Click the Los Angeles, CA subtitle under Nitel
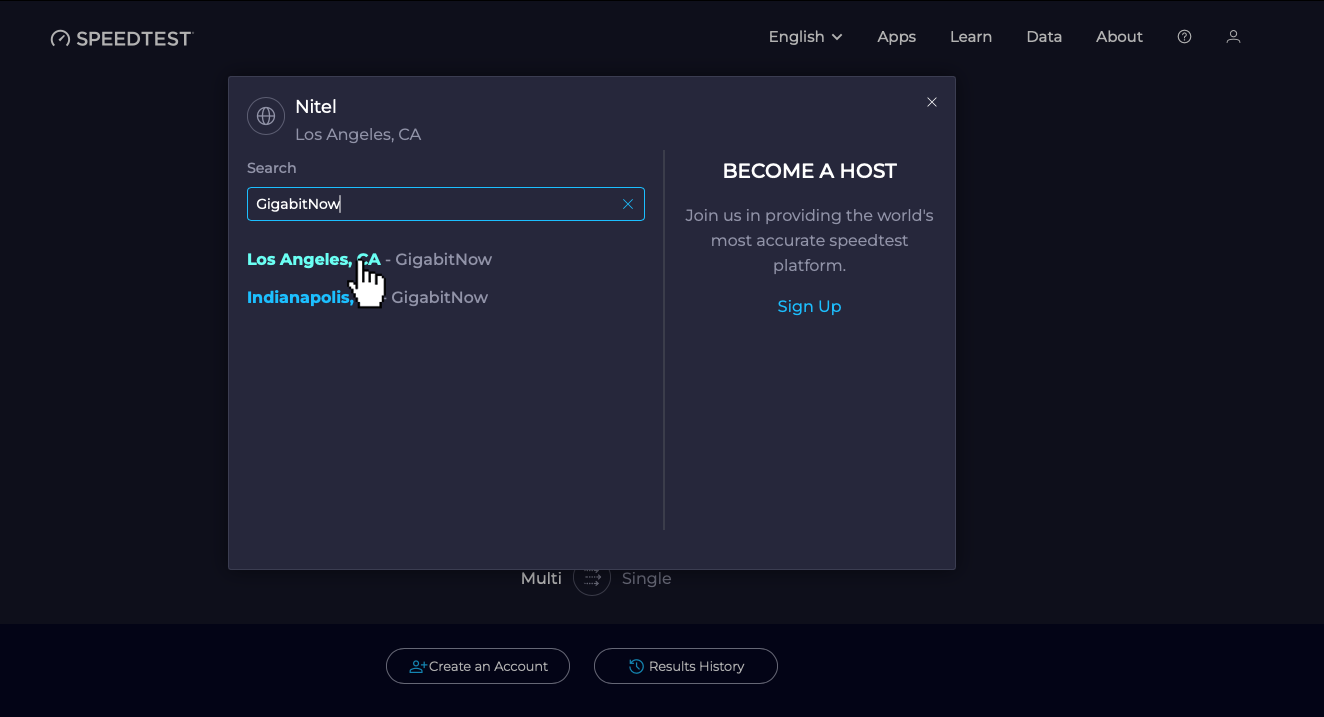Viewport: 1324px width, 717px height. 358,134
